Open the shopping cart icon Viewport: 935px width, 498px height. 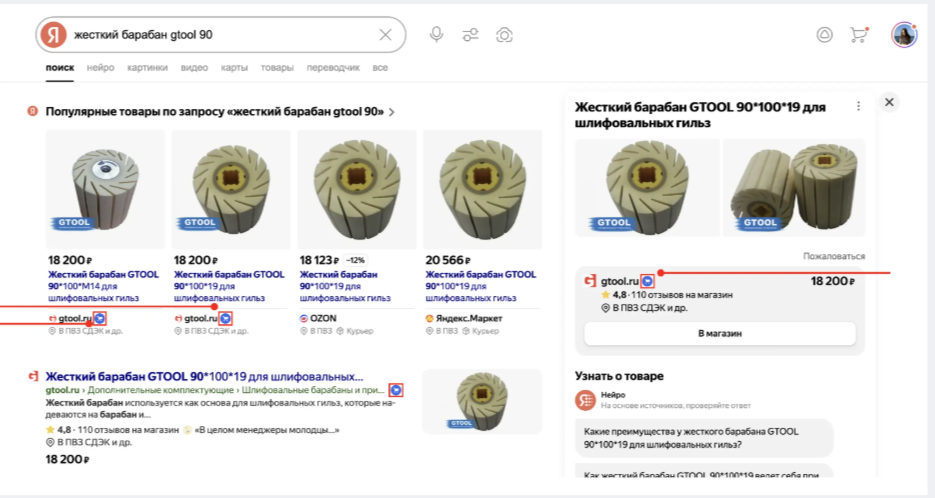coord(858,34)
